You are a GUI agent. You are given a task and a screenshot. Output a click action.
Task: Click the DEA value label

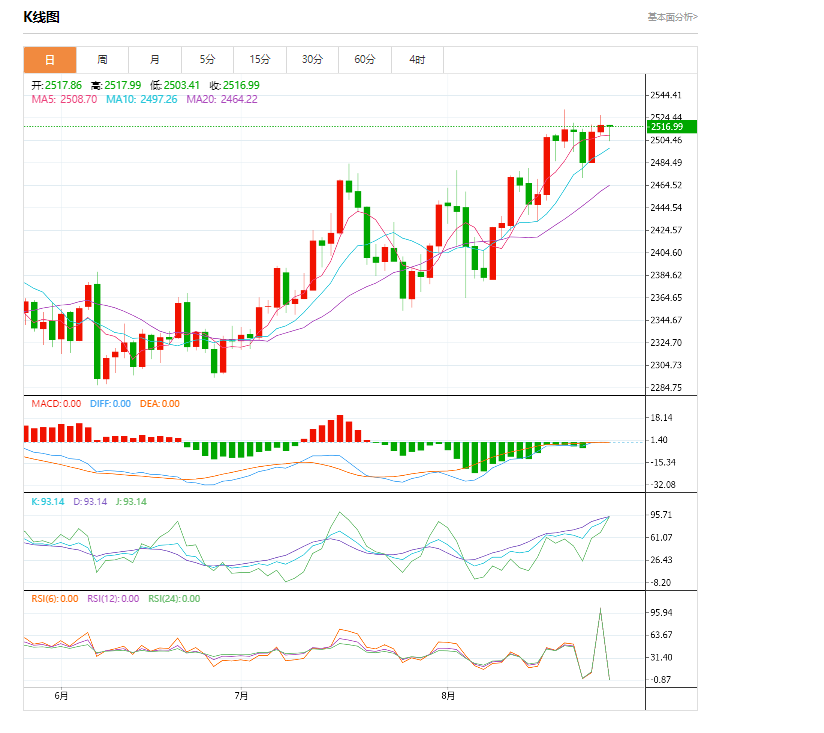coord(159,404)
